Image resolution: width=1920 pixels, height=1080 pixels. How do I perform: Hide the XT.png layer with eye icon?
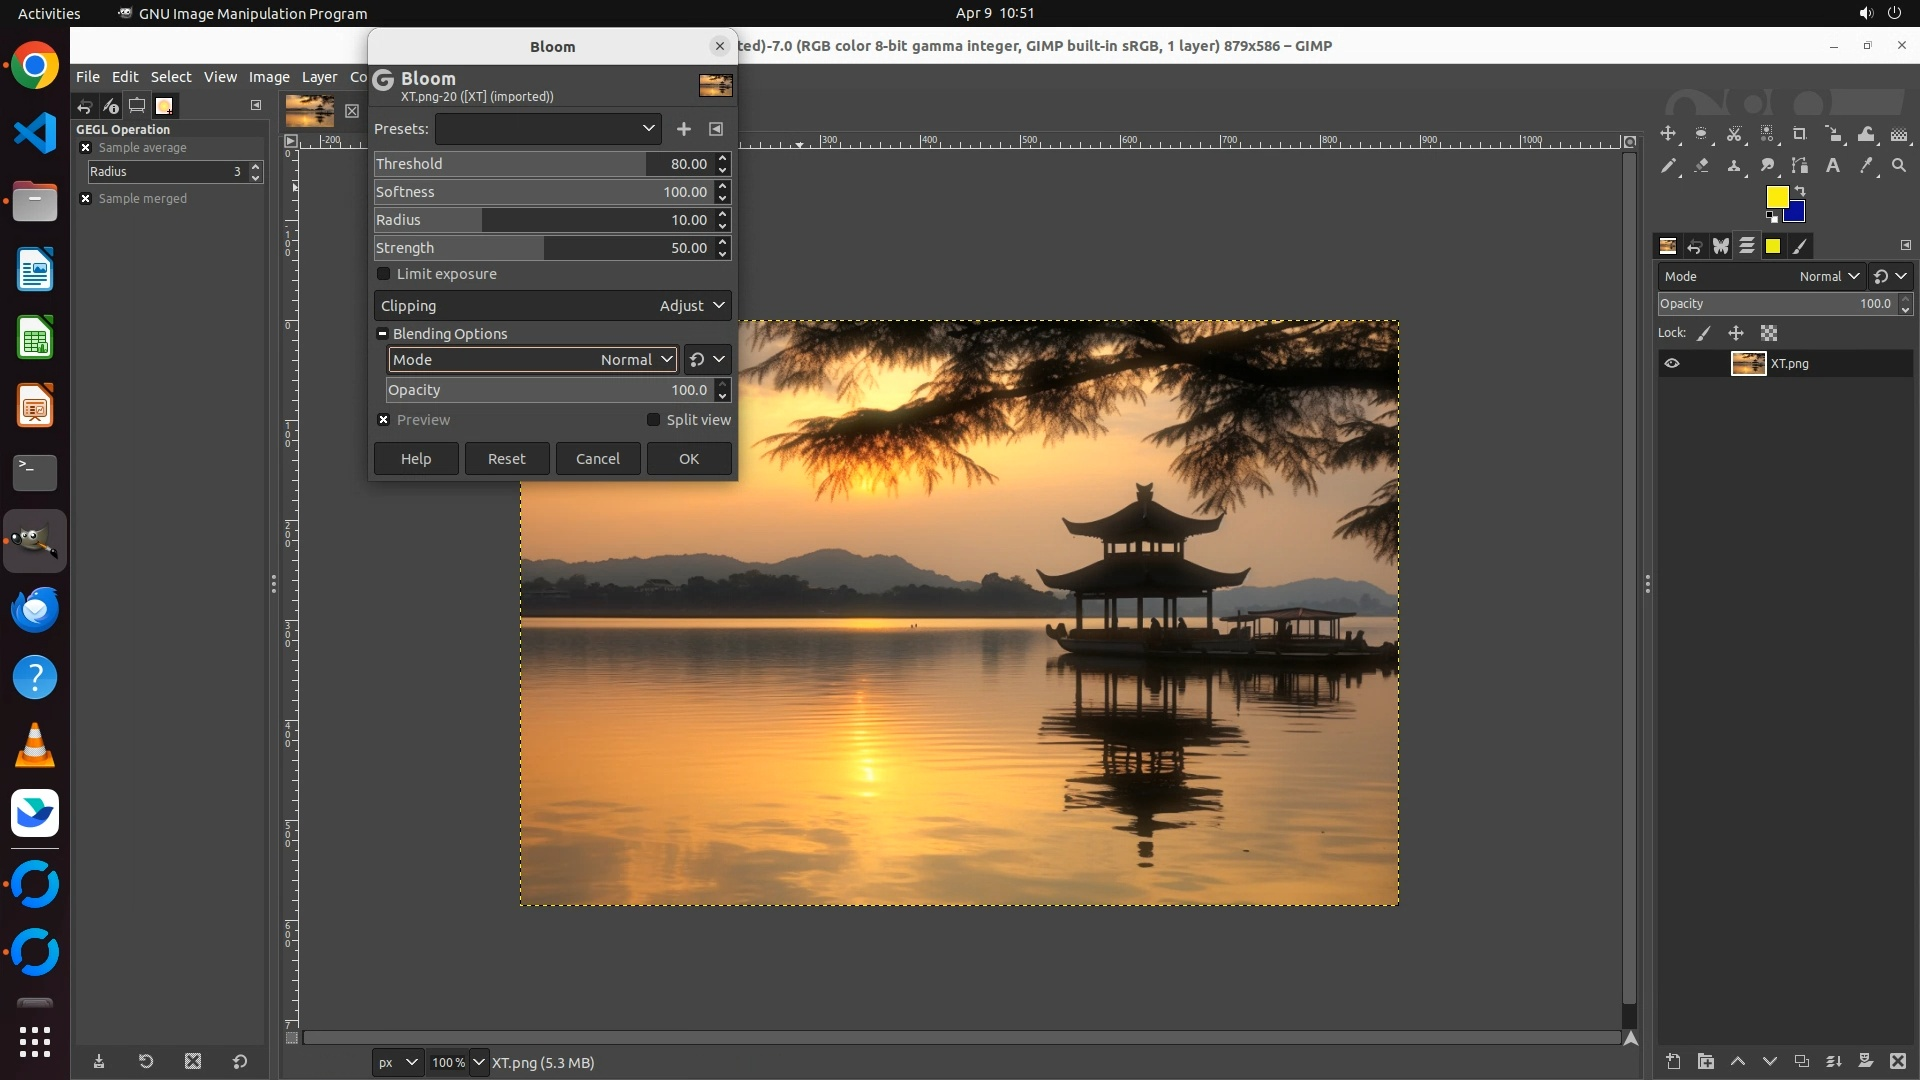click(1672, 364)
